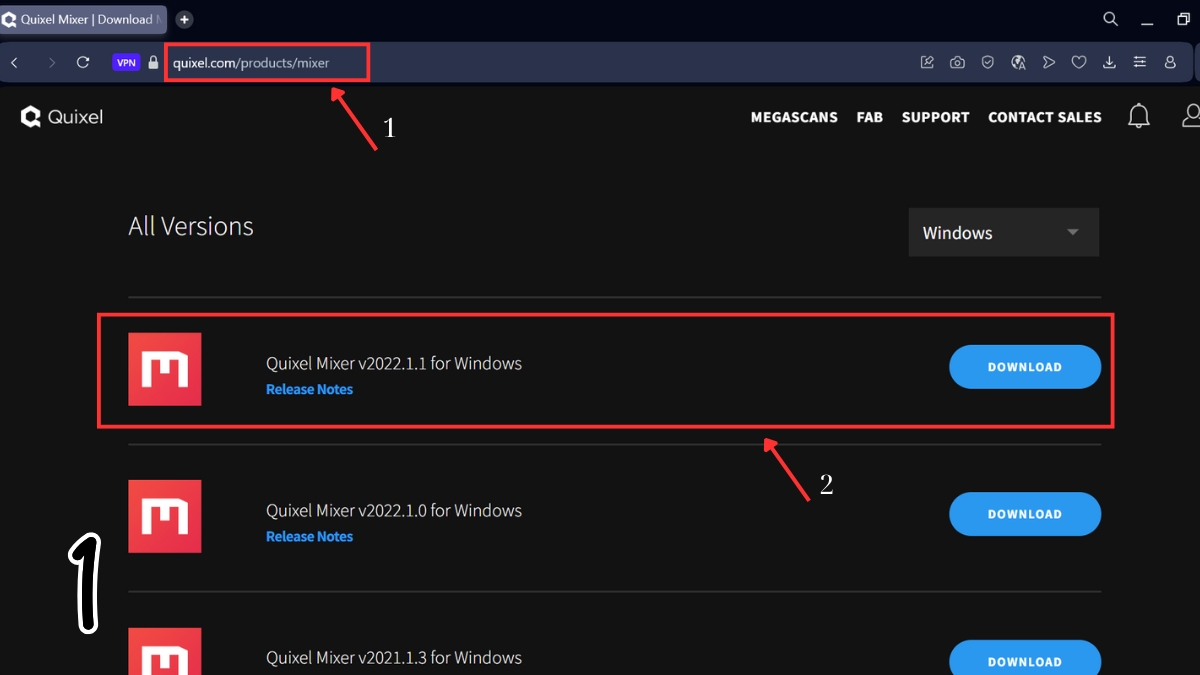The image size is (1200, 675).
Task: Open Release Notes for v2022.1.1
Action: (309, 389)
